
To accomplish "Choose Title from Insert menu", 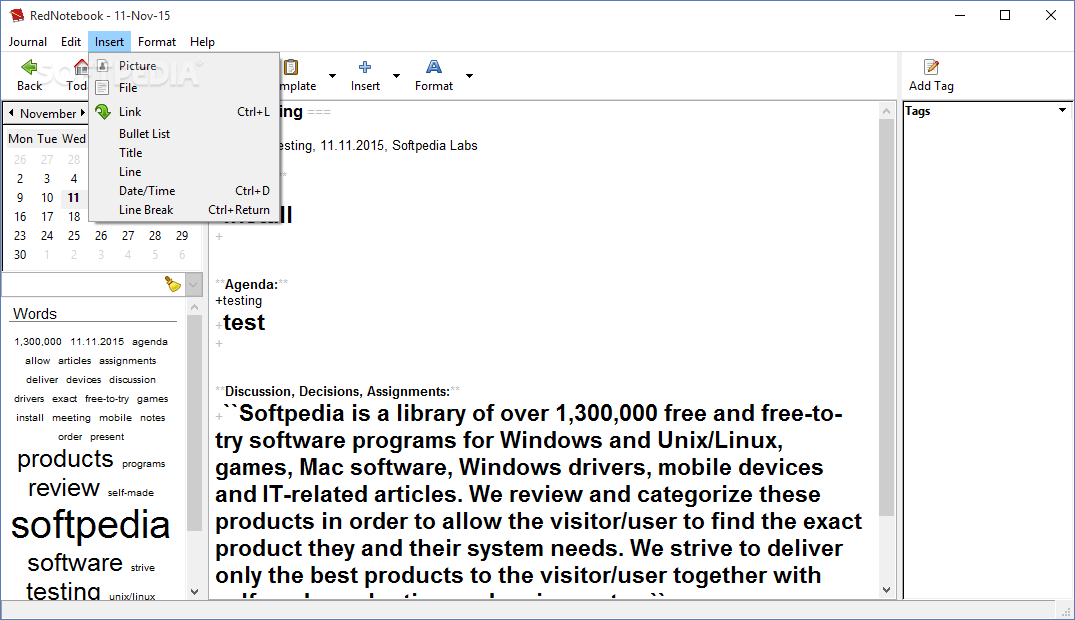I will (184, 153).
